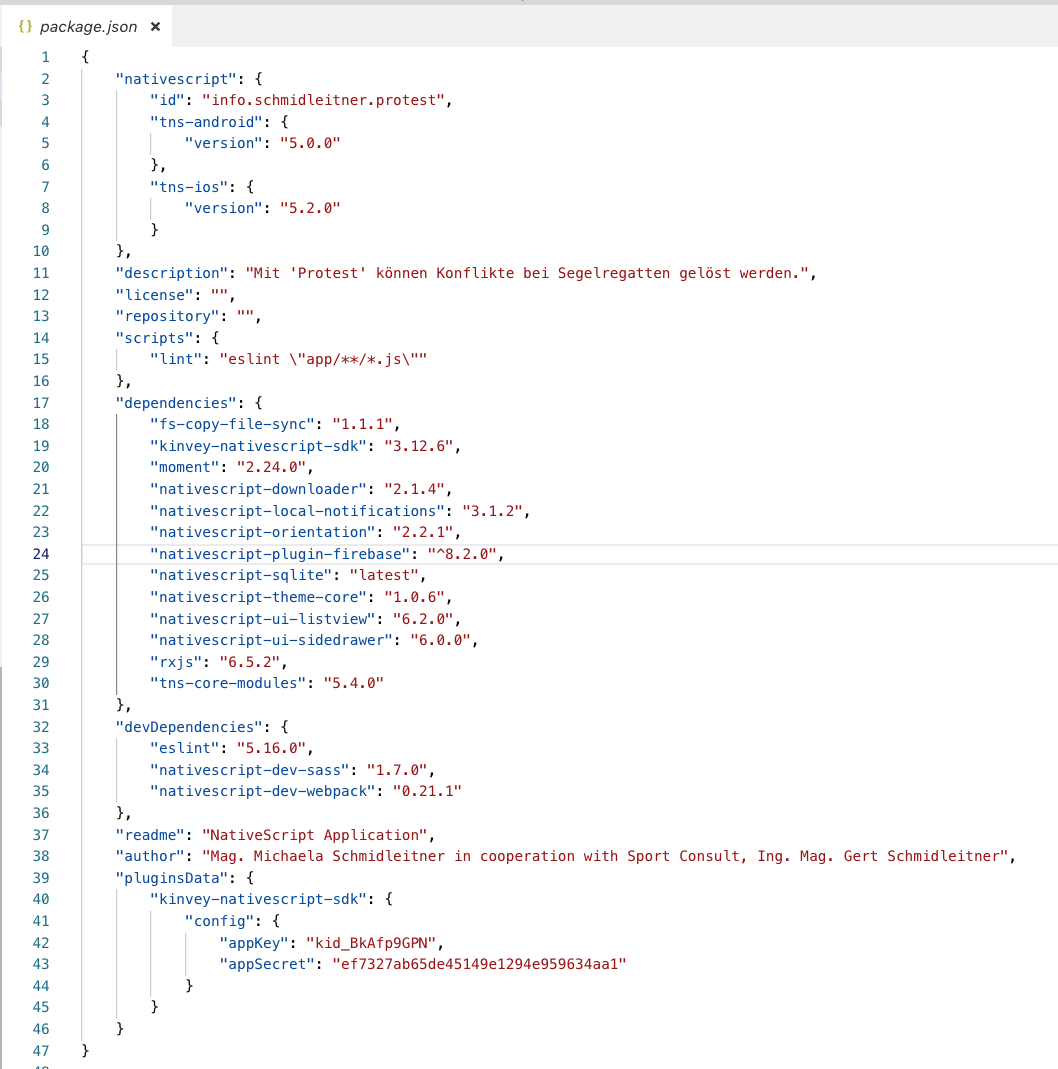1058x1069 pixels.
Task: Click the "license" key
Action: pos(154,295)
